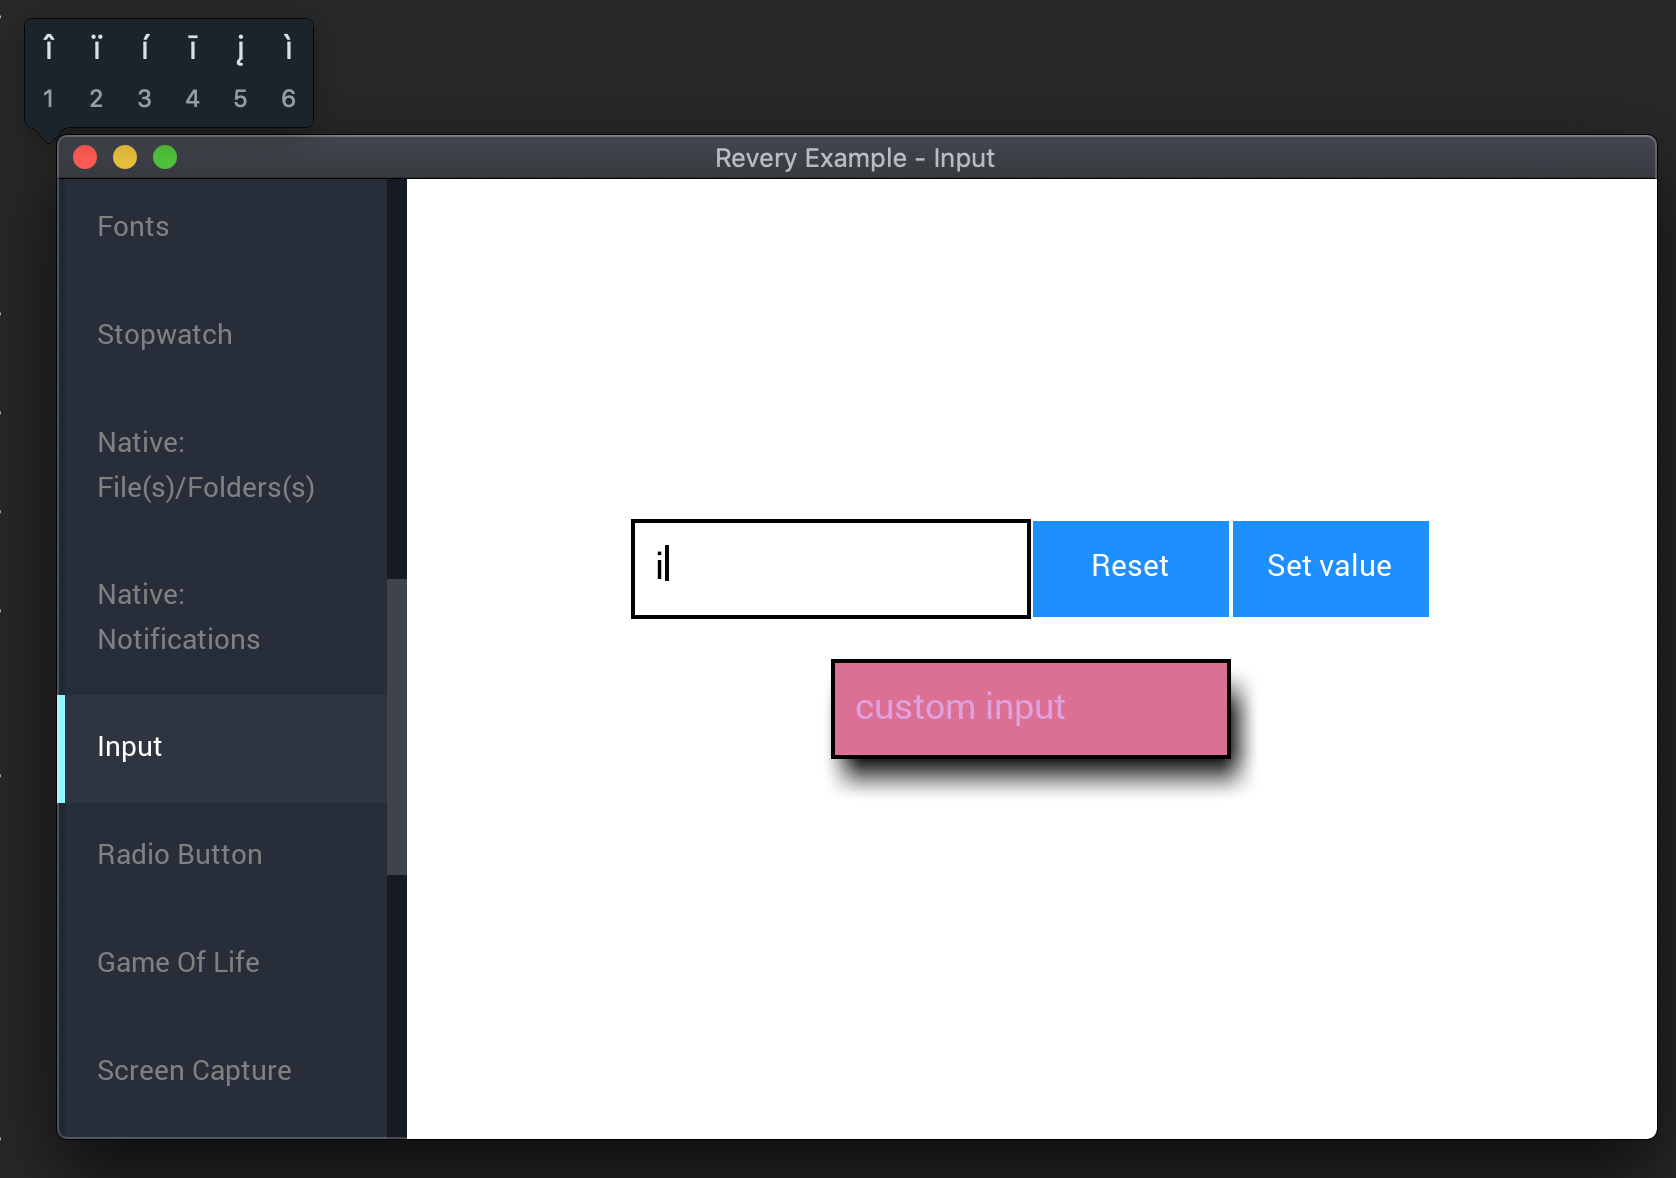Image resolution: width=1676 pixels, height=1178 pixels.
Task: Focus the text input containing 'i'
Action: pos(831,568)
